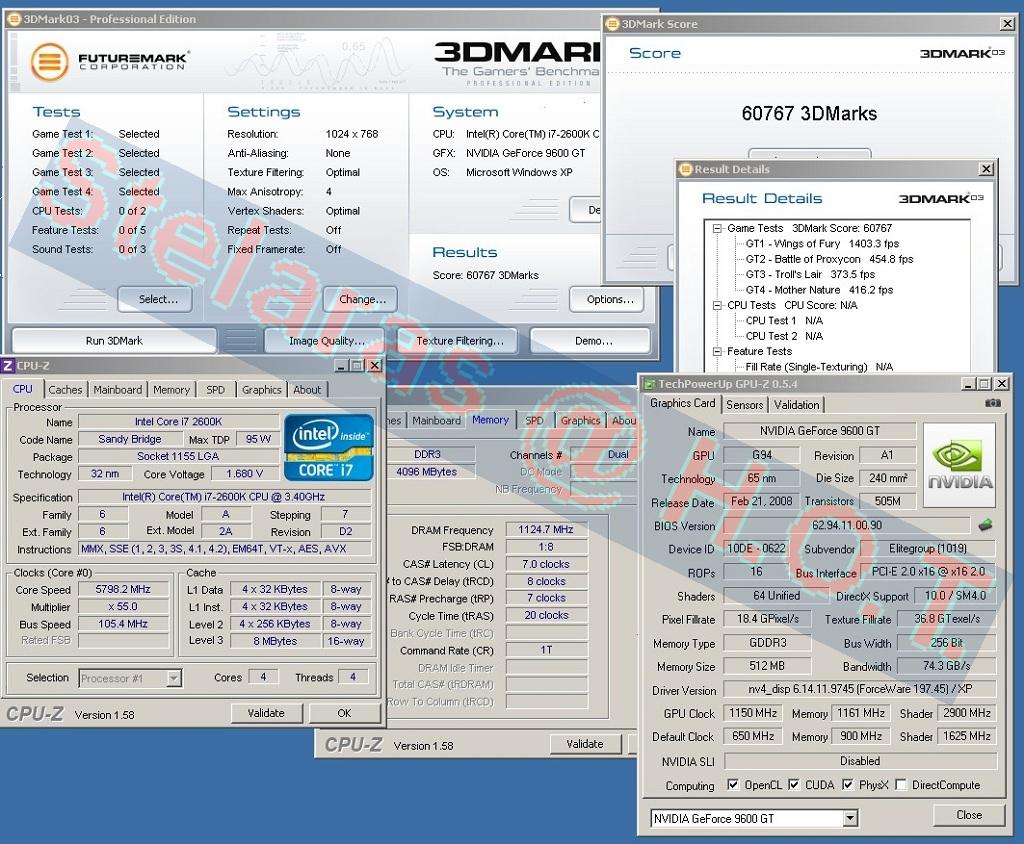Viewport: 1024px width, 844px height.
Task: Click the Futuremark orange logo icon
Action: 50,62
